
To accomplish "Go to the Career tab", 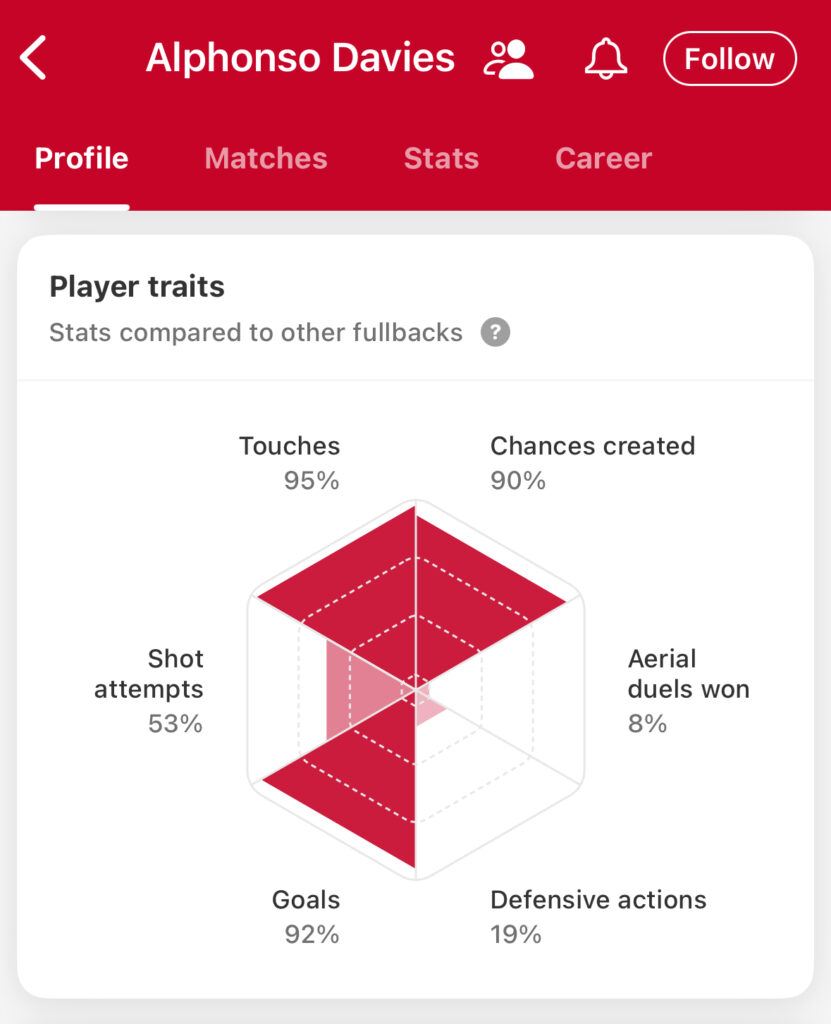I will click(x=604, y=159).
